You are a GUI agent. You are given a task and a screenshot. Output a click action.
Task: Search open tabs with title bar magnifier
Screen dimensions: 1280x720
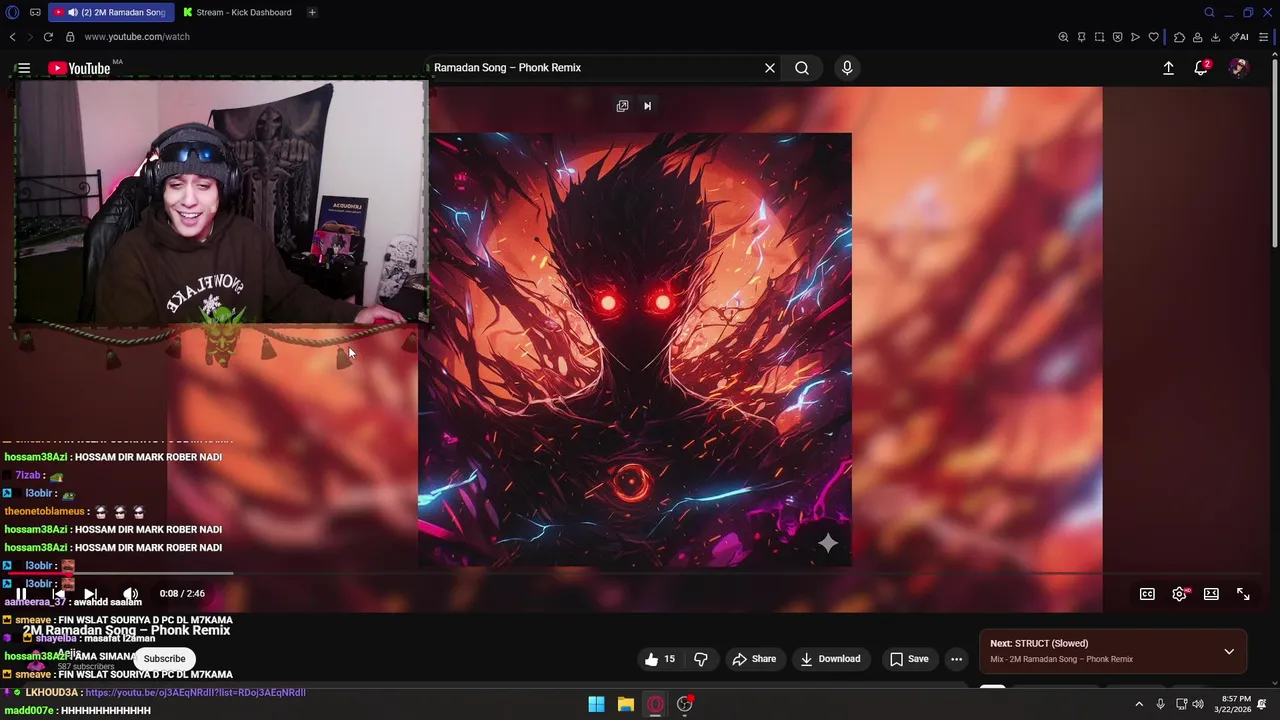1209,12
